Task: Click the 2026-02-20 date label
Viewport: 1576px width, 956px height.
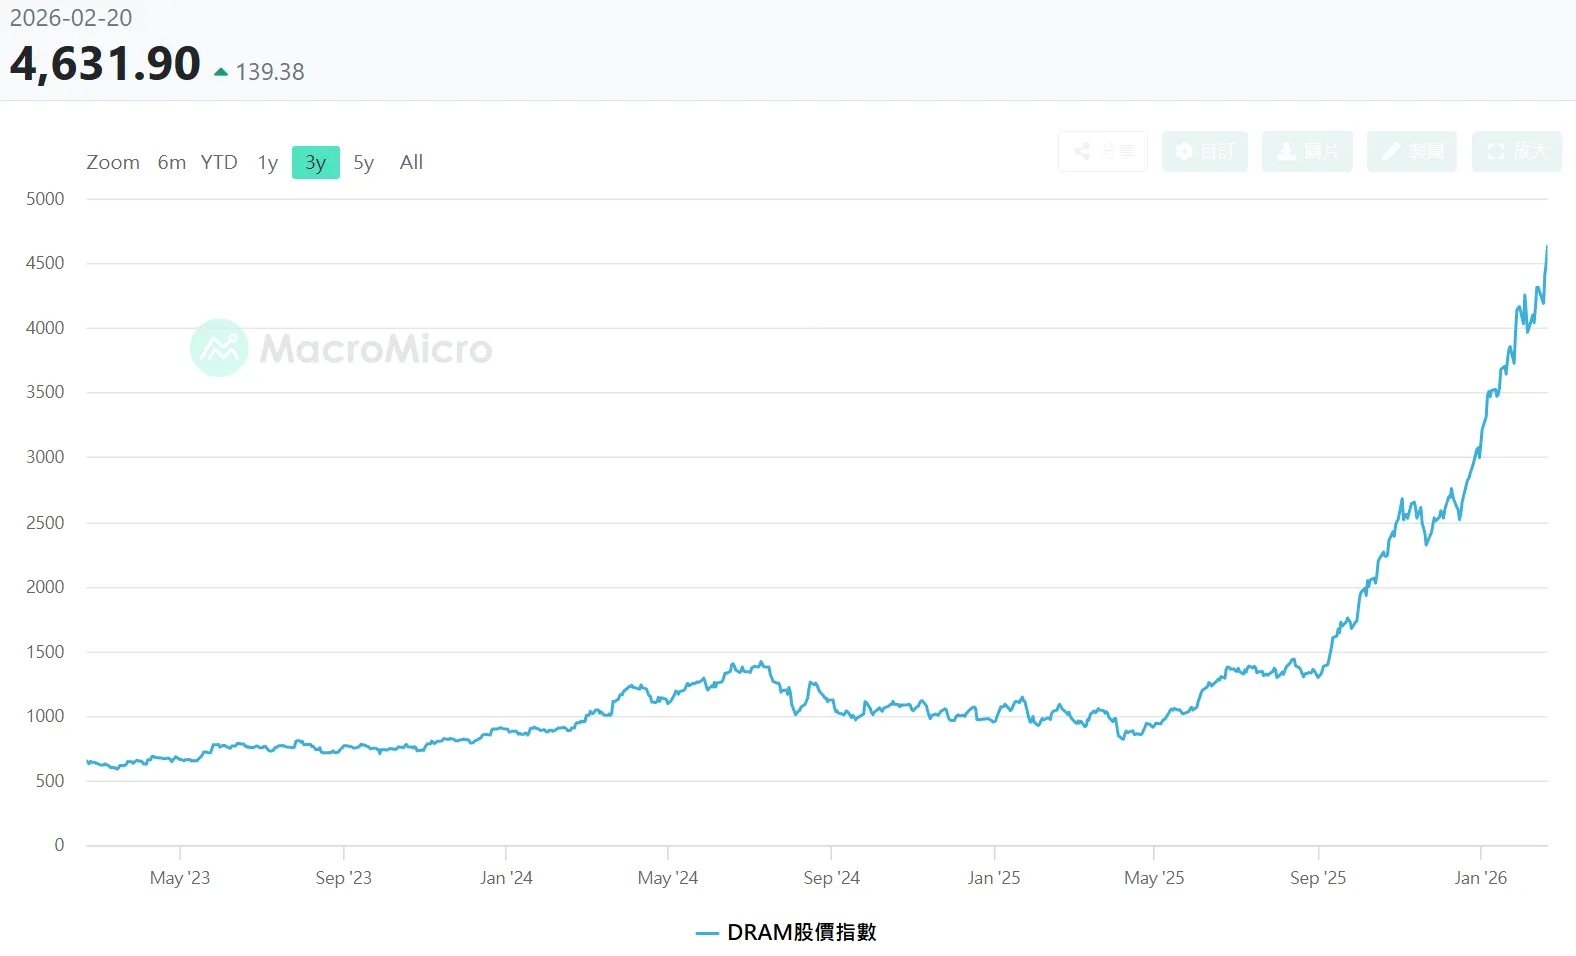Action: pos(71,18)
